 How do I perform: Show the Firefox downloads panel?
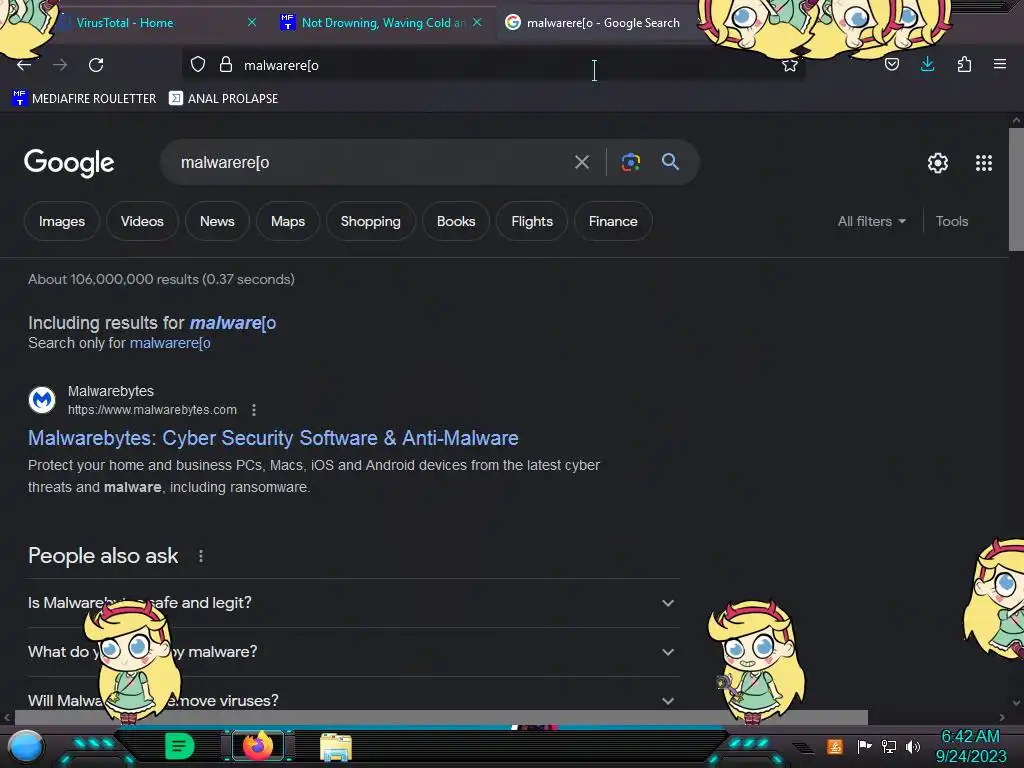click(x=927, y=64)
